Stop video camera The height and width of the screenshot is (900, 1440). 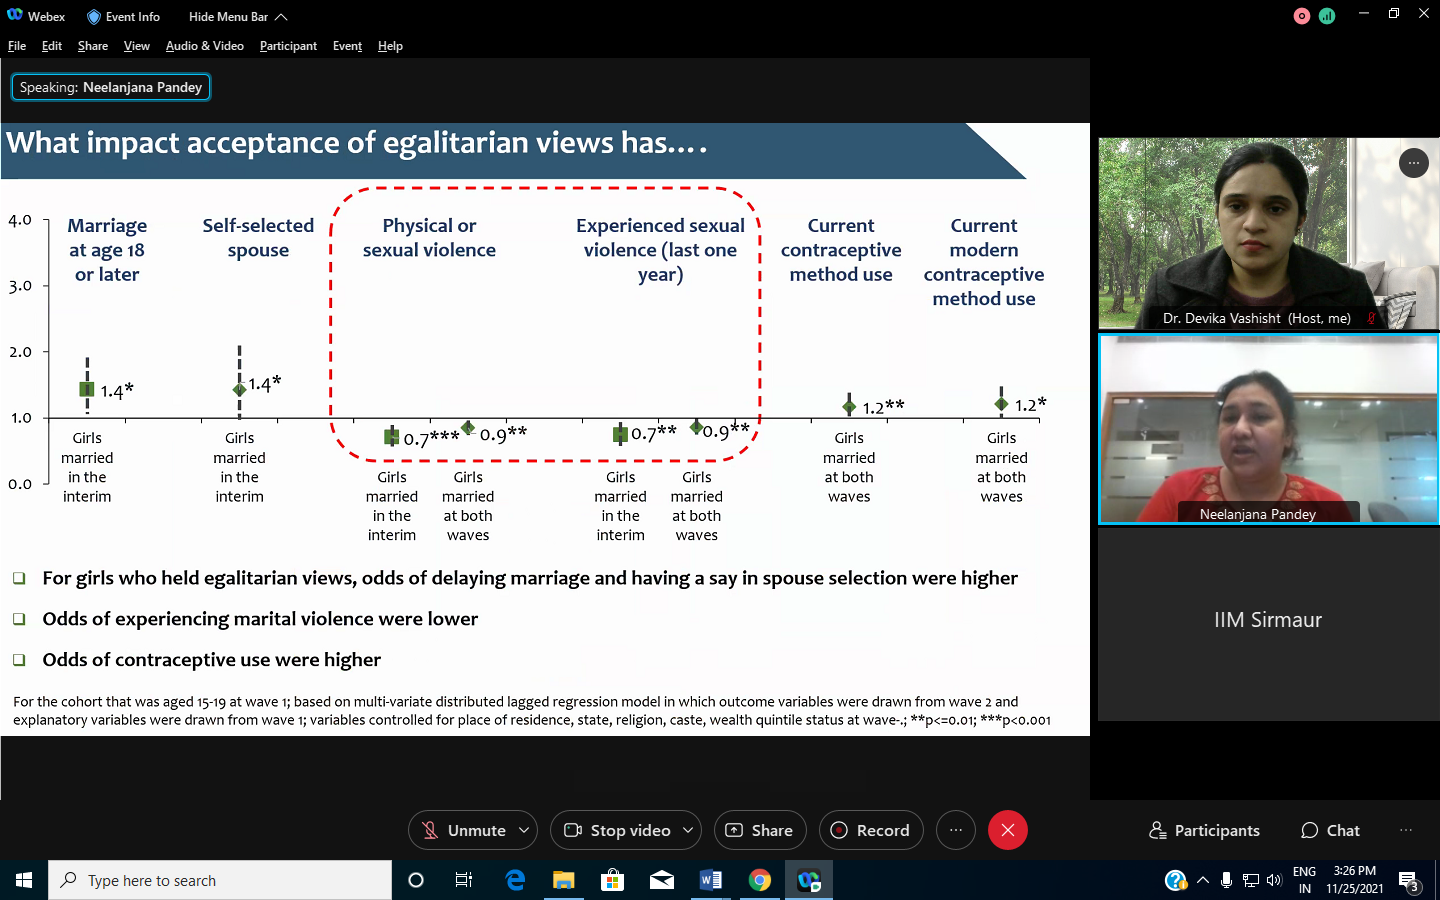tap(617, 830)
